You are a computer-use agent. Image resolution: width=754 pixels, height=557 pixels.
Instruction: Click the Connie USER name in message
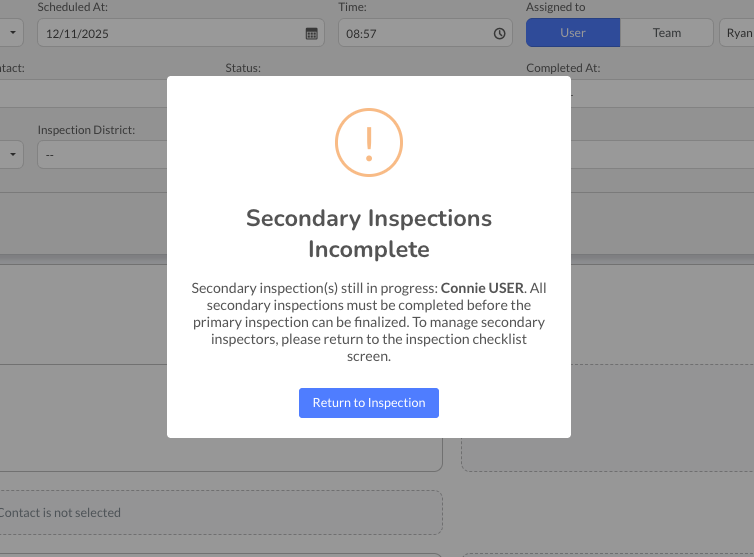point(482,288)
